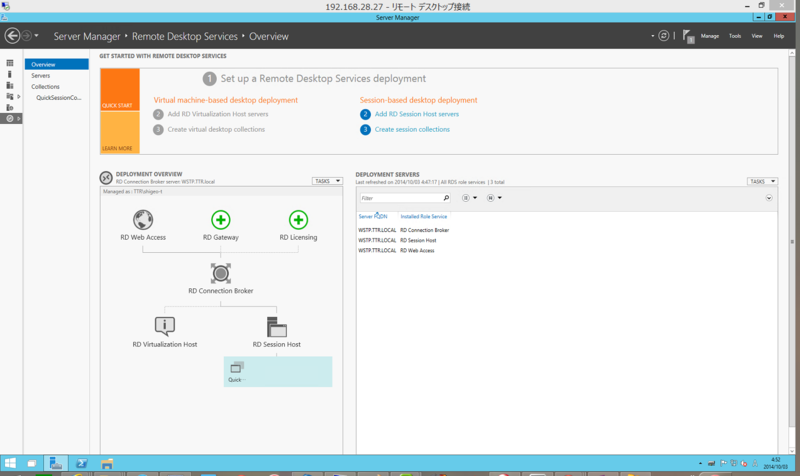Click the RD Session Host icon
800x476 pixels.
tap(277, 327)
